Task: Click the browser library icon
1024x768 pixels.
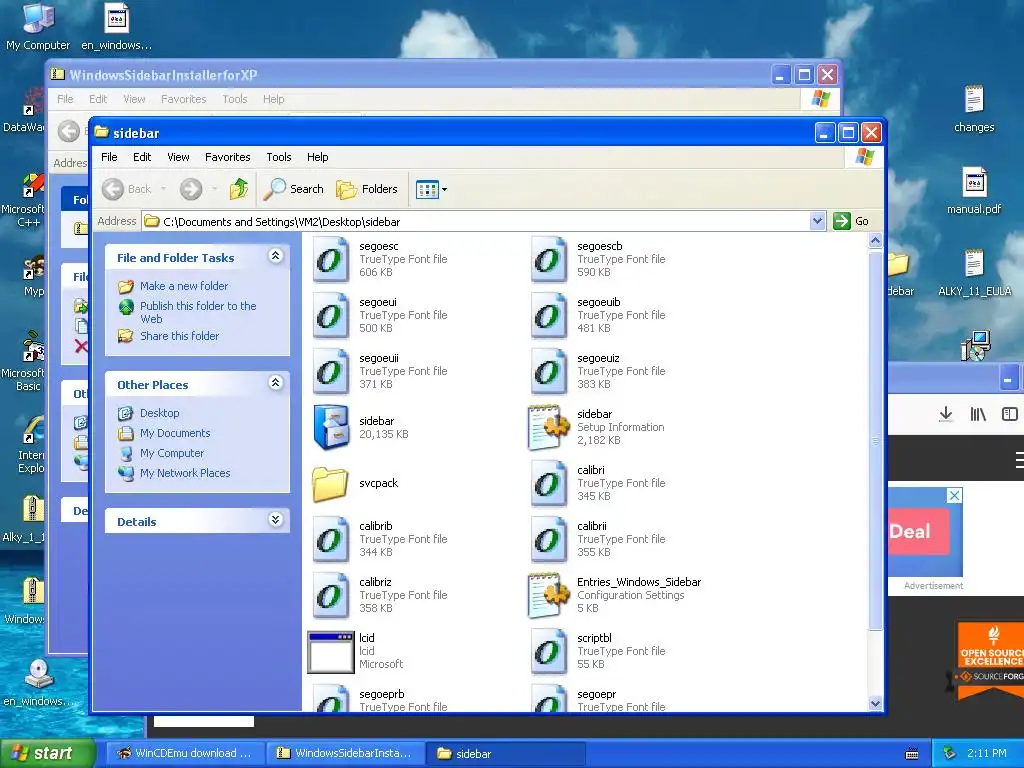Action: [978, 414]
